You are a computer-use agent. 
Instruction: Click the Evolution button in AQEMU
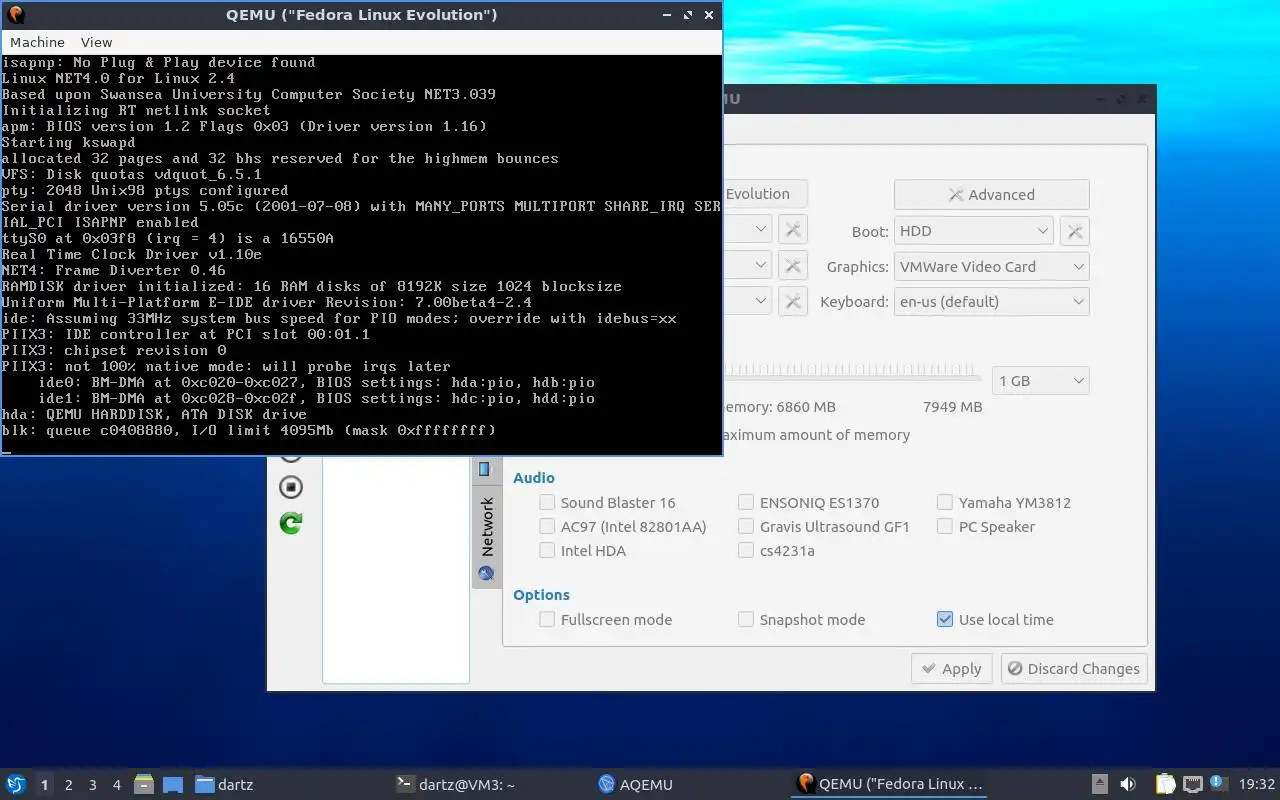[765, 194]
